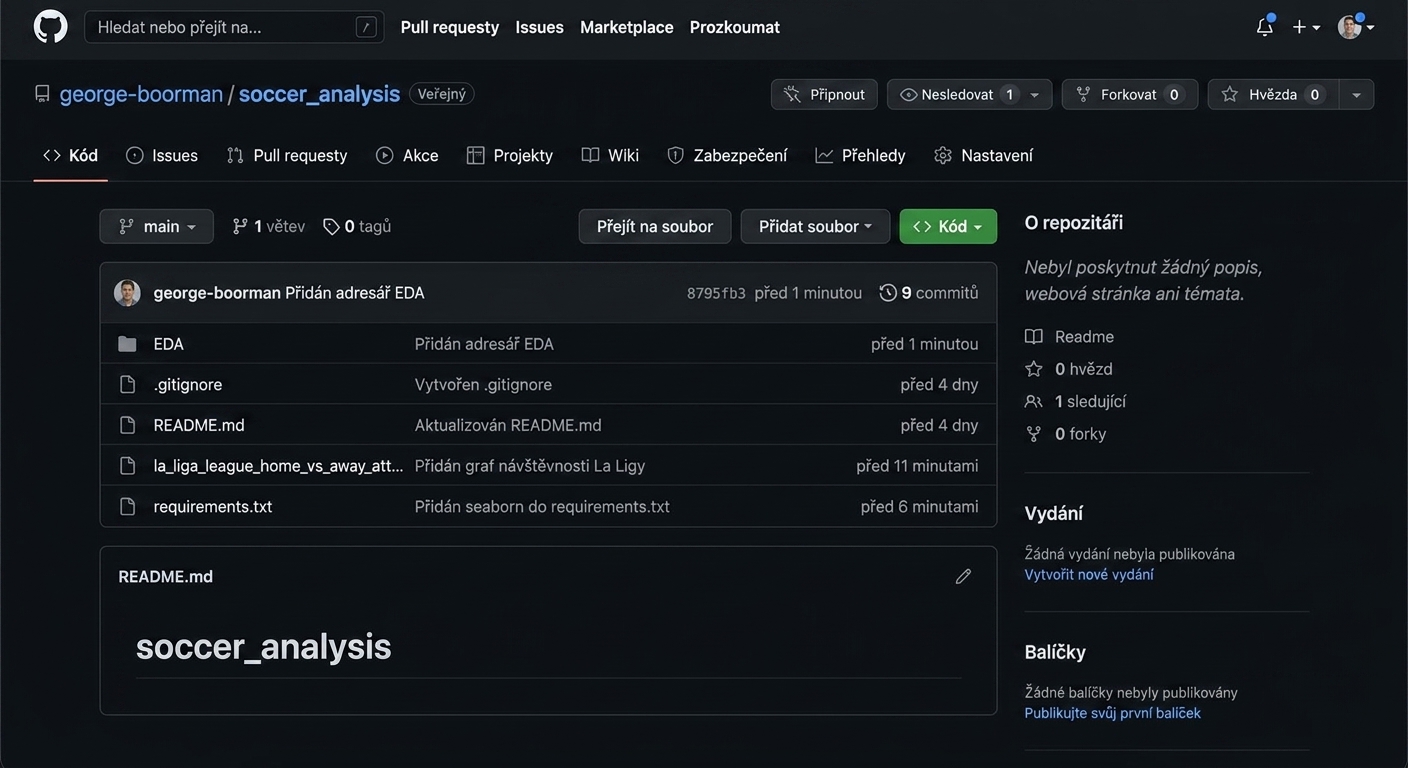This screenshot has width=1408, height=768.
Task: Open commit Přidán seaborn do requirements.txt
Action: point(542,507)
